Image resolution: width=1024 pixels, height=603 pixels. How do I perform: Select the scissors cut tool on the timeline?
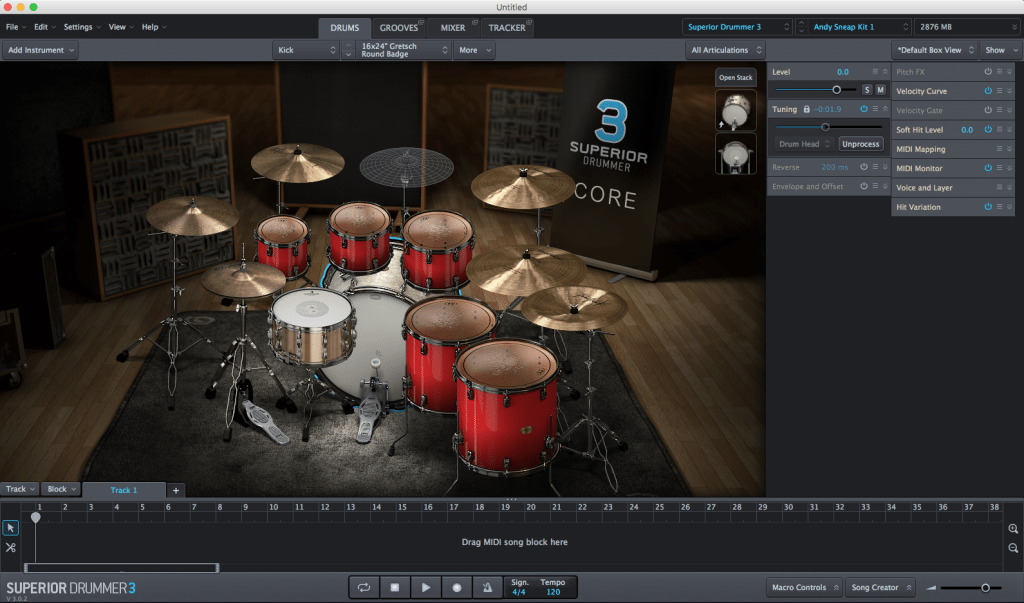tap(10, 548)
